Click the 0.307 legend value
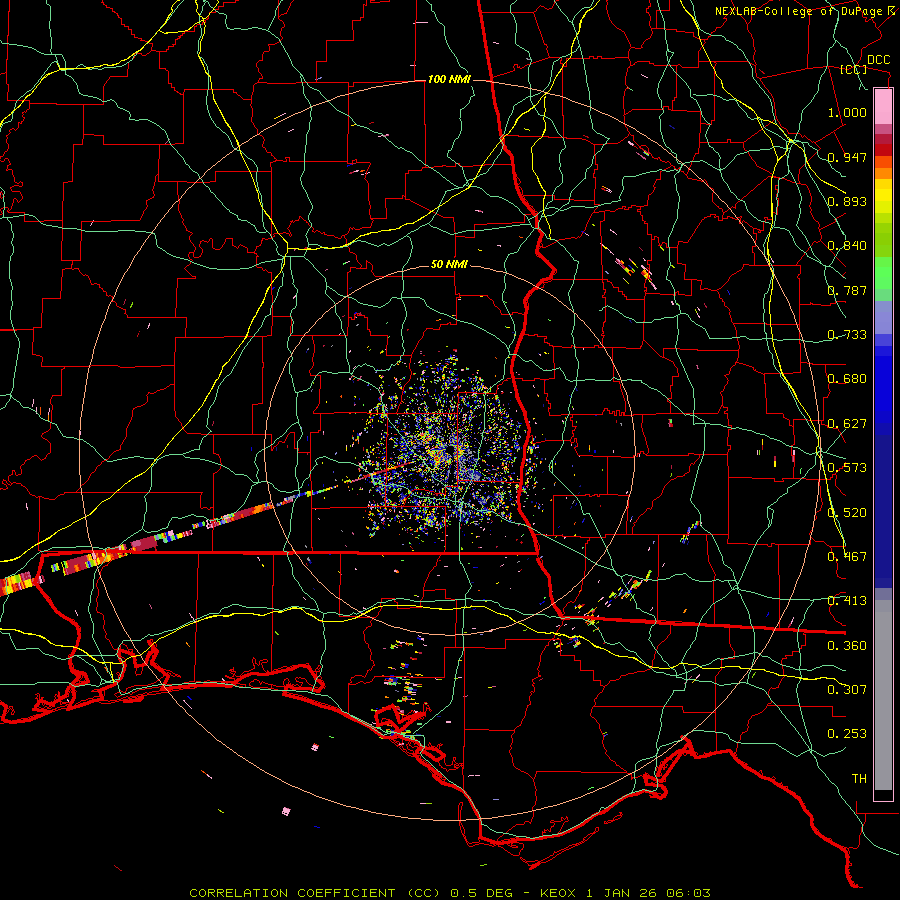 pyautogui.click(x=847, y=690)
